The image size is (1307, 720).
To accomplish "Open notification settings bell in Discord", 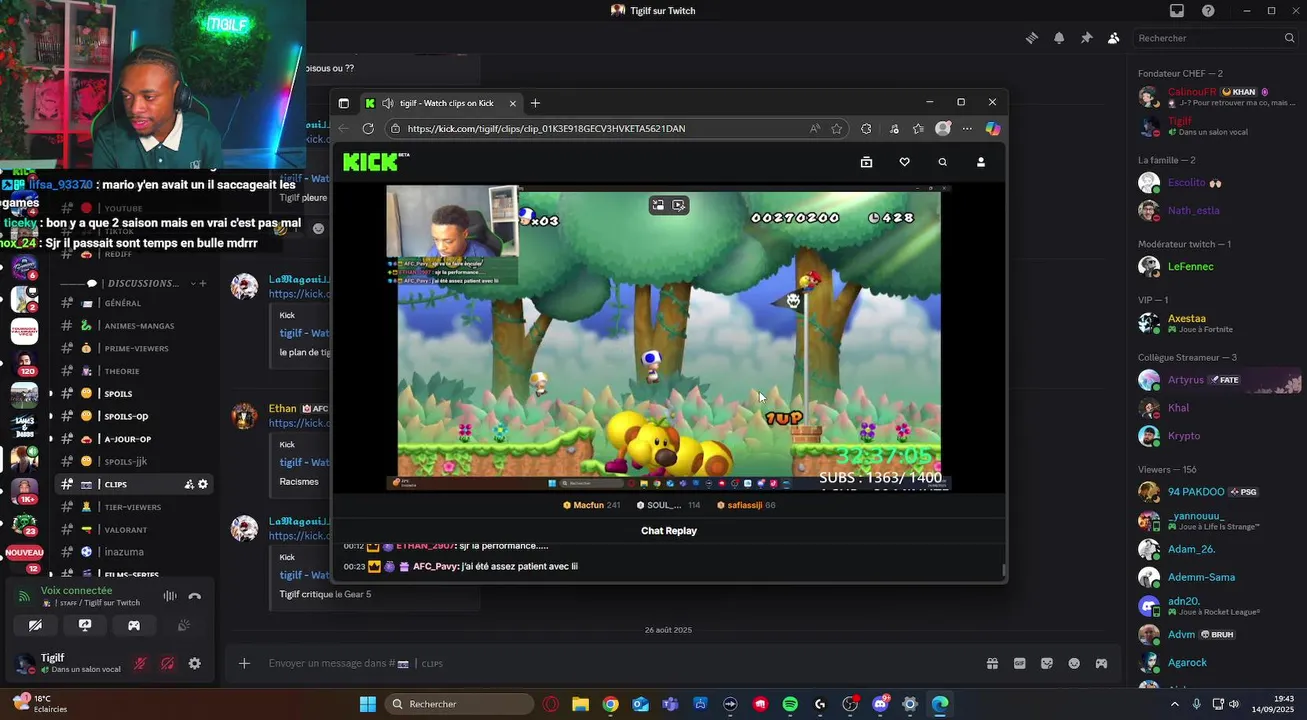I will 1059,38.
